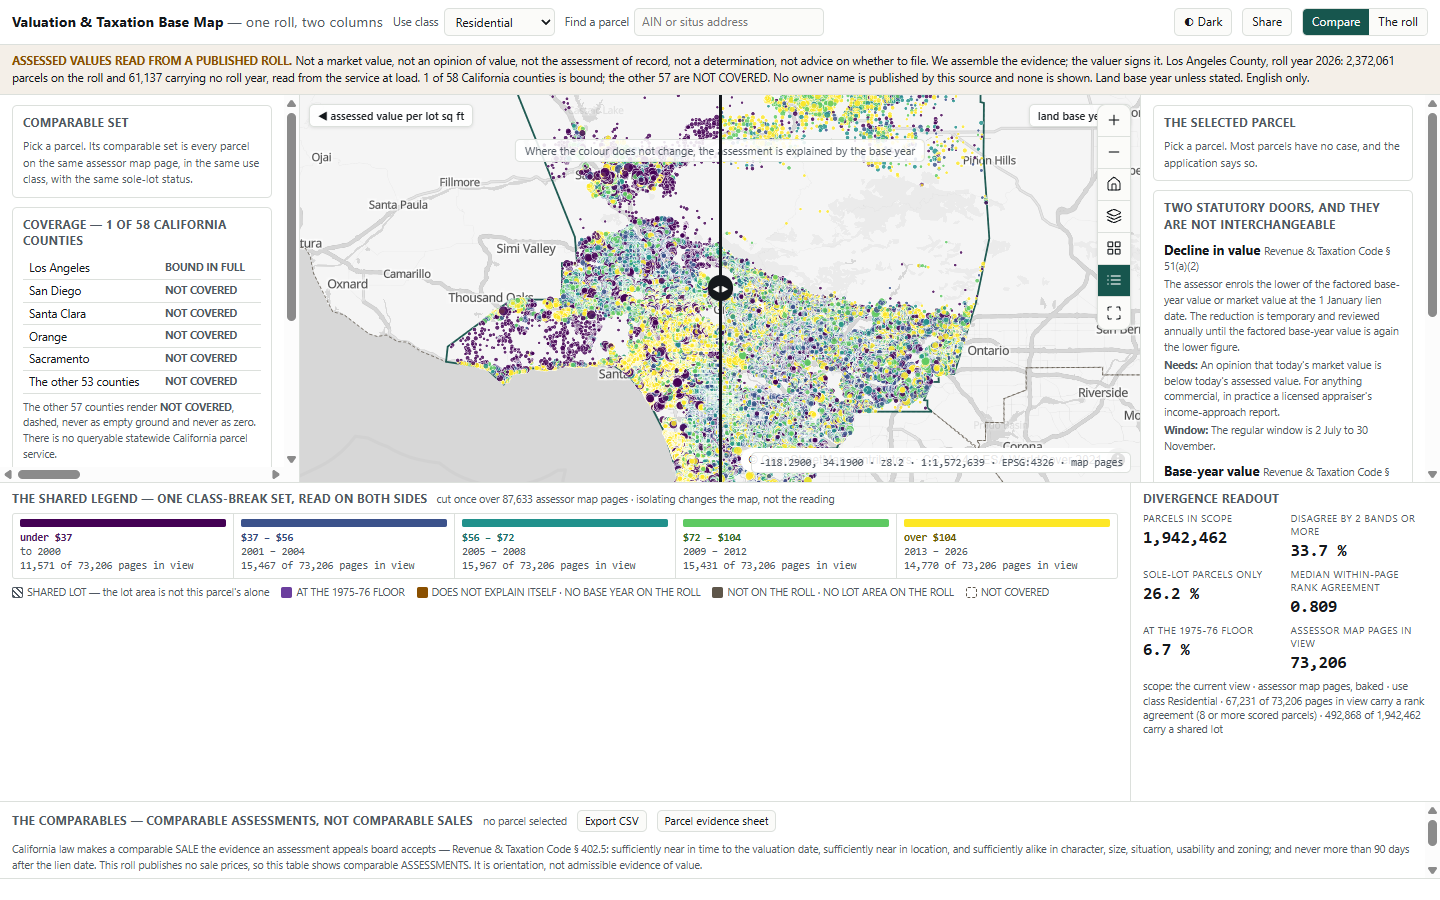
Task: Open the map layers control
Action: coord(1114,216)
